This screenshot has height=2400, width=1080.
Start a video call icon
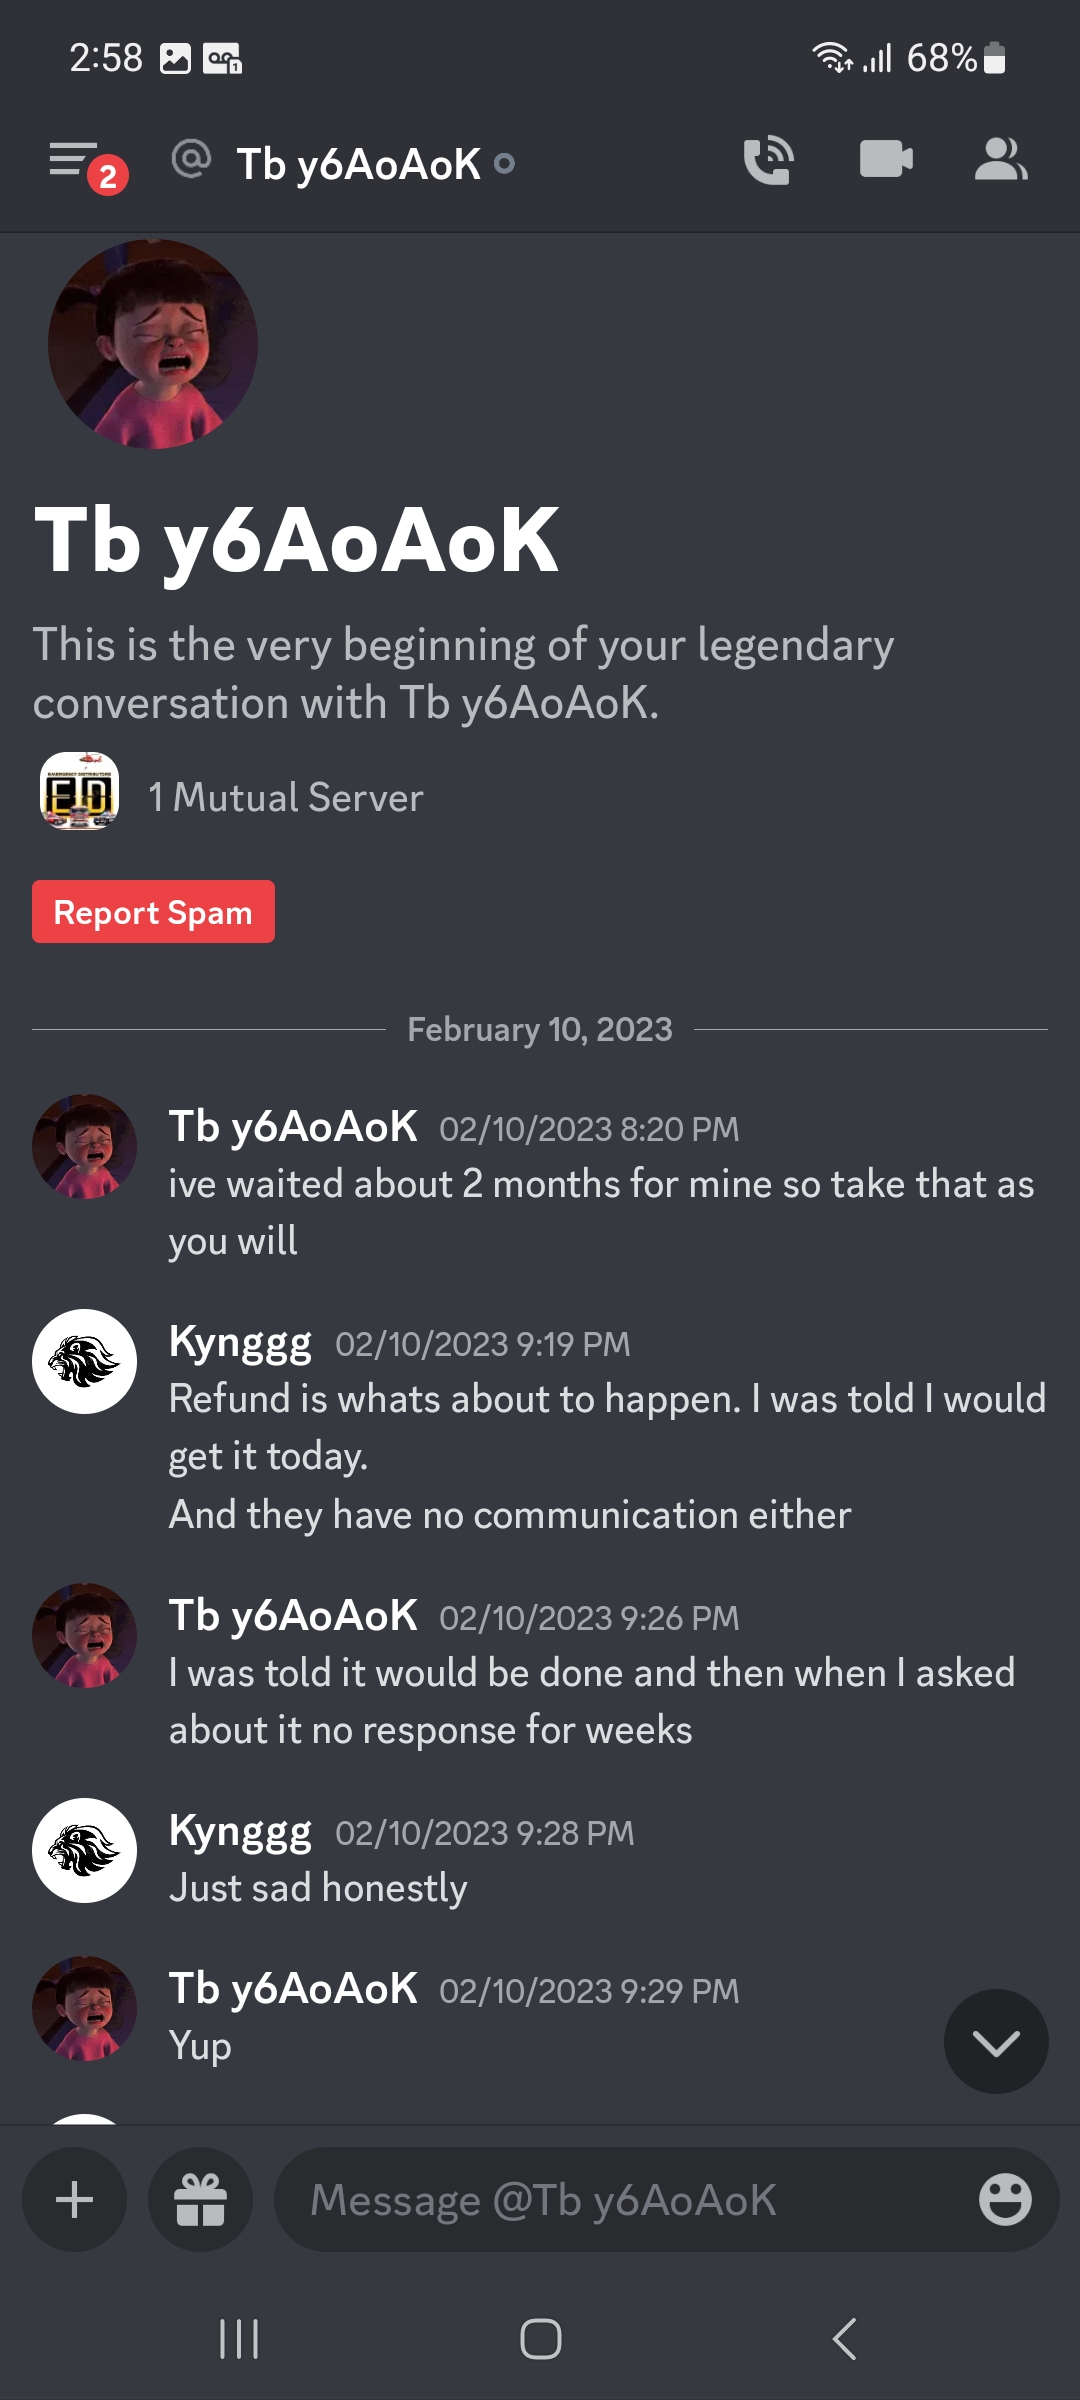coord(886,159)
